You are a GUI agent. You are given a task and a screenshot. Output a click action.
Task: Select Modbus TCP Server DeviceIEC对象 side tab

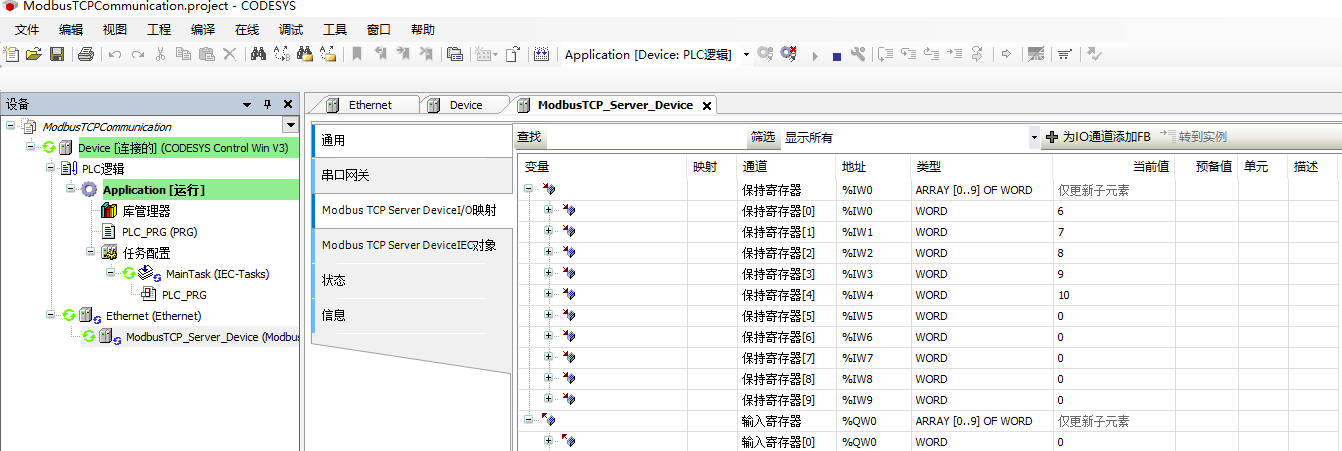412,245
